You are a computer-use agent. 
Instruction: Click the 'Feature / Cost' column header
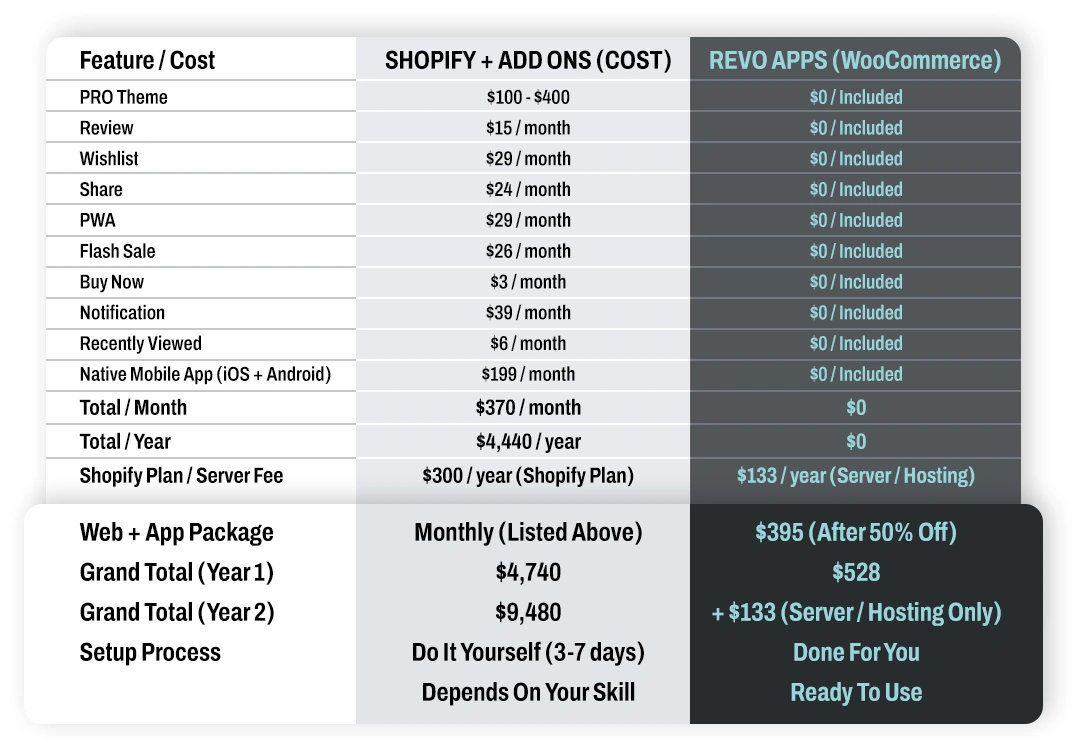pos(147,60)
